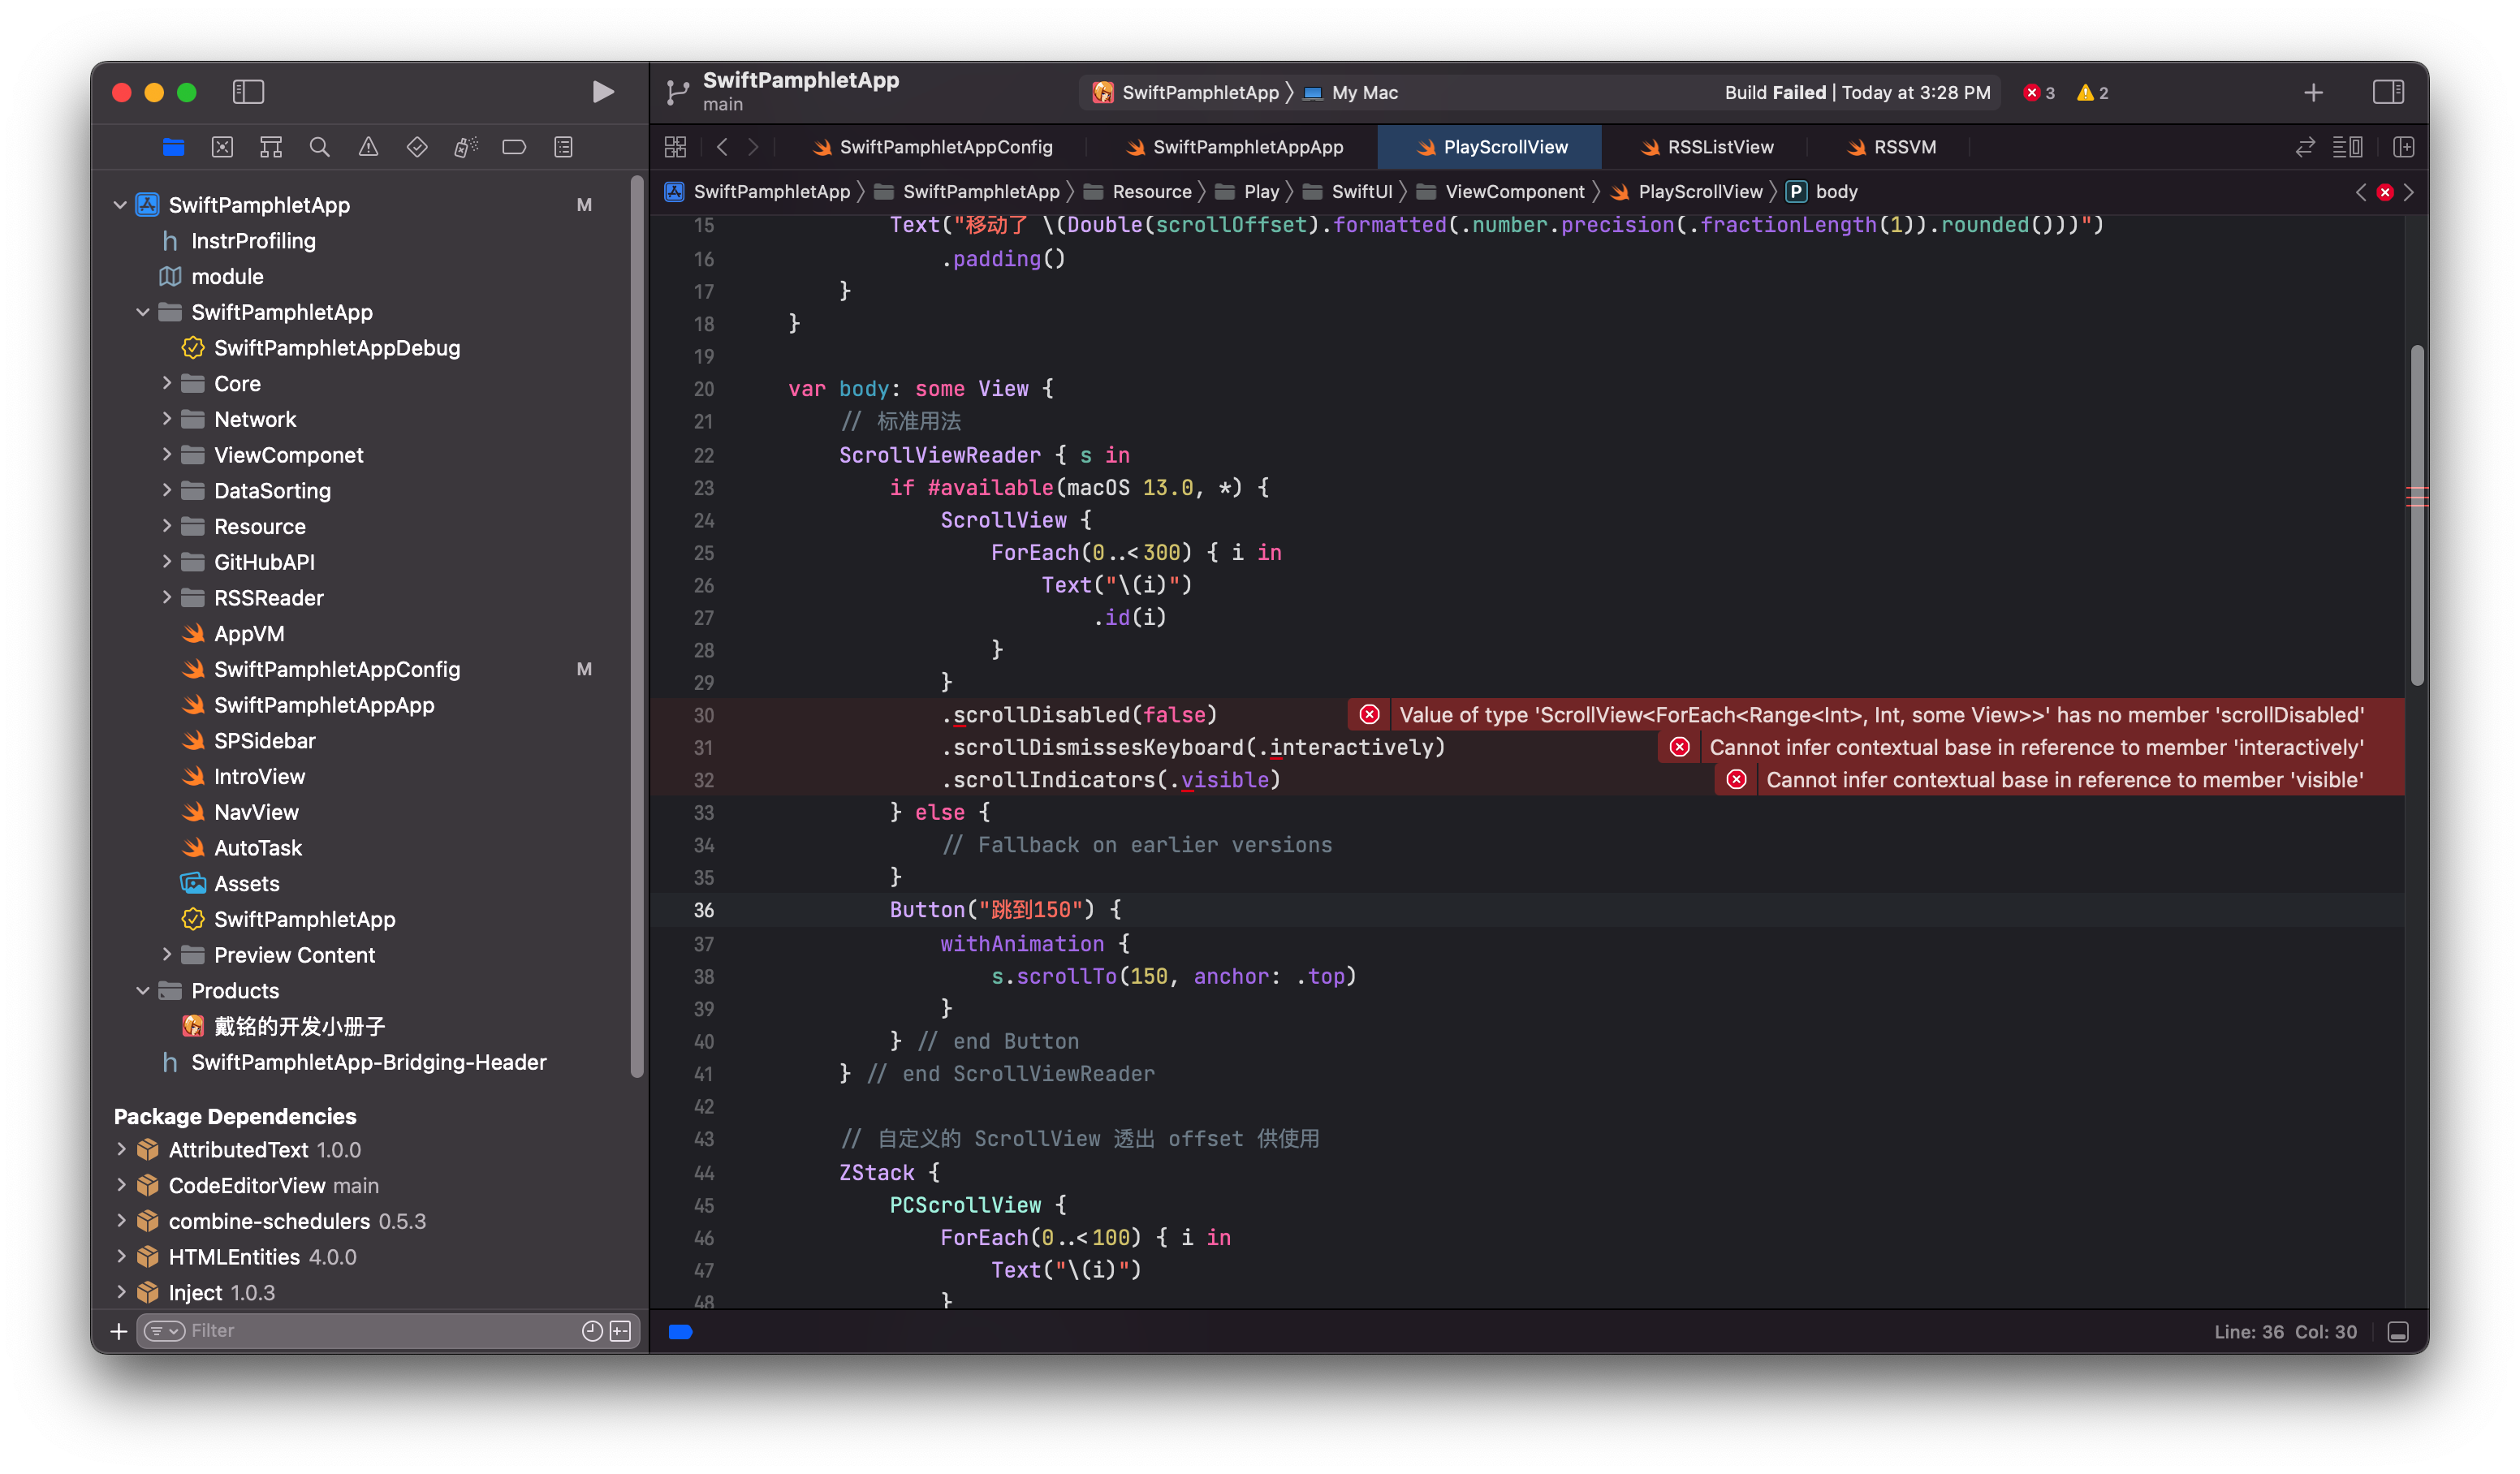Expand the RSSReader folder
2520x1474 pixels.
167,597
